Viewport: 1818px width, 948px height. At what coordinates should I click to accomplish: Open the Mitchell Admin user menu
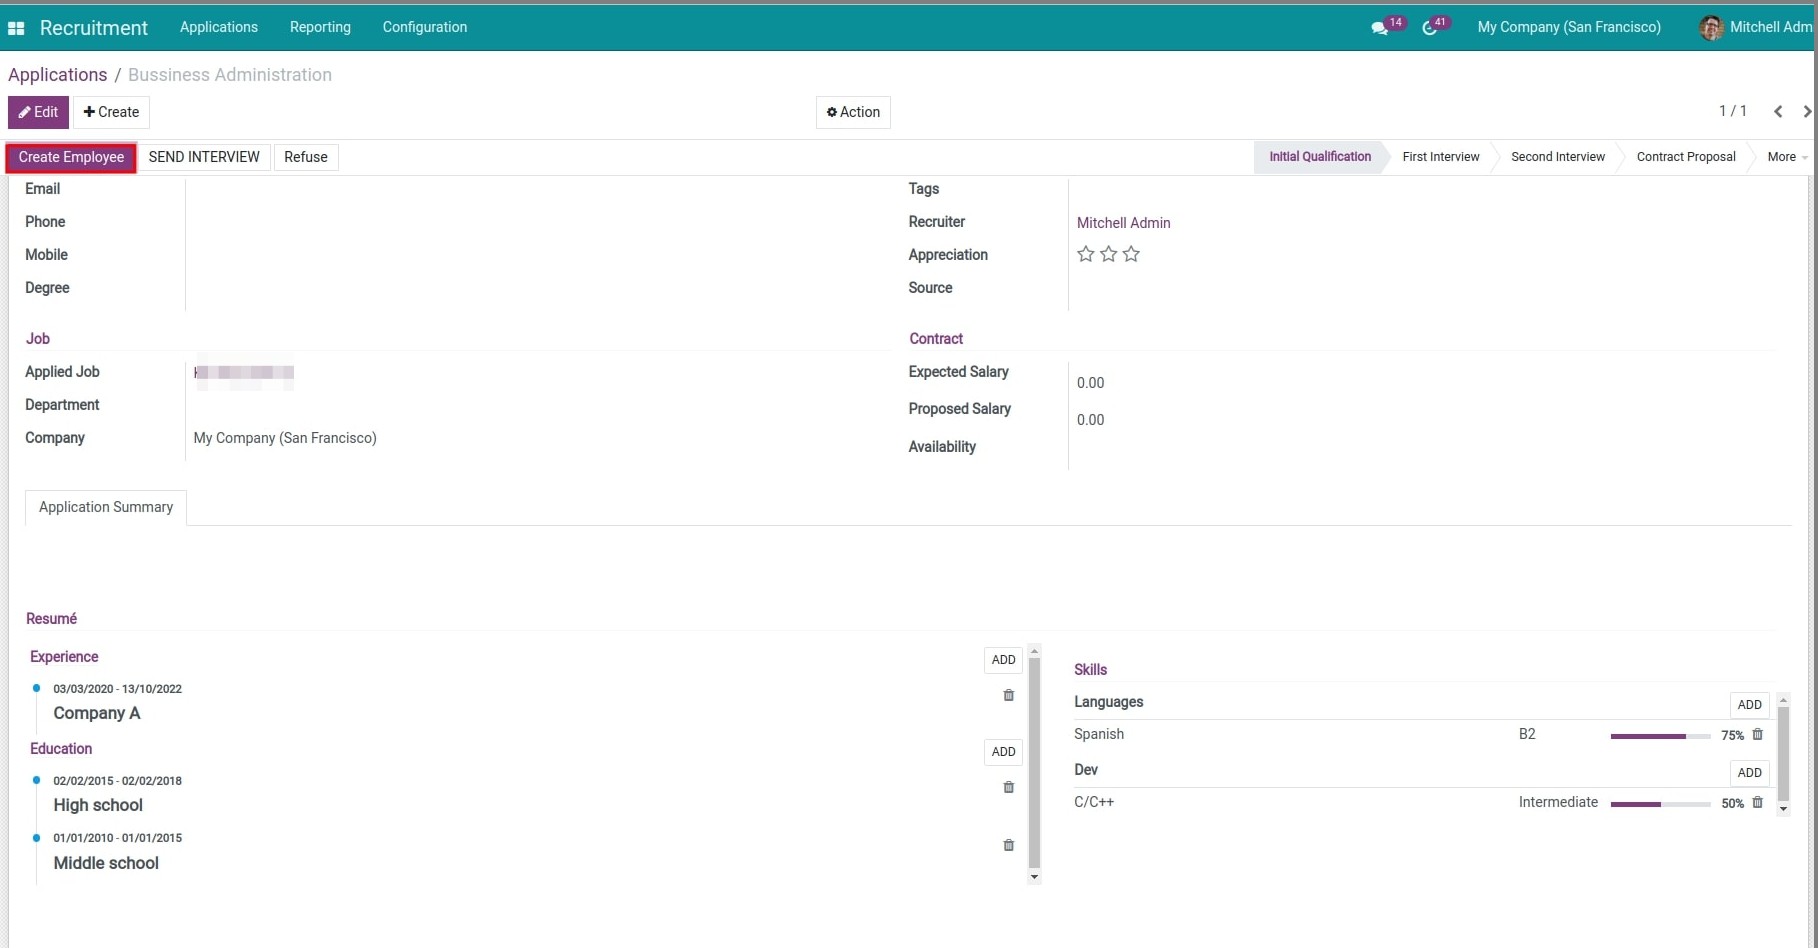[x=1767, y=27]
